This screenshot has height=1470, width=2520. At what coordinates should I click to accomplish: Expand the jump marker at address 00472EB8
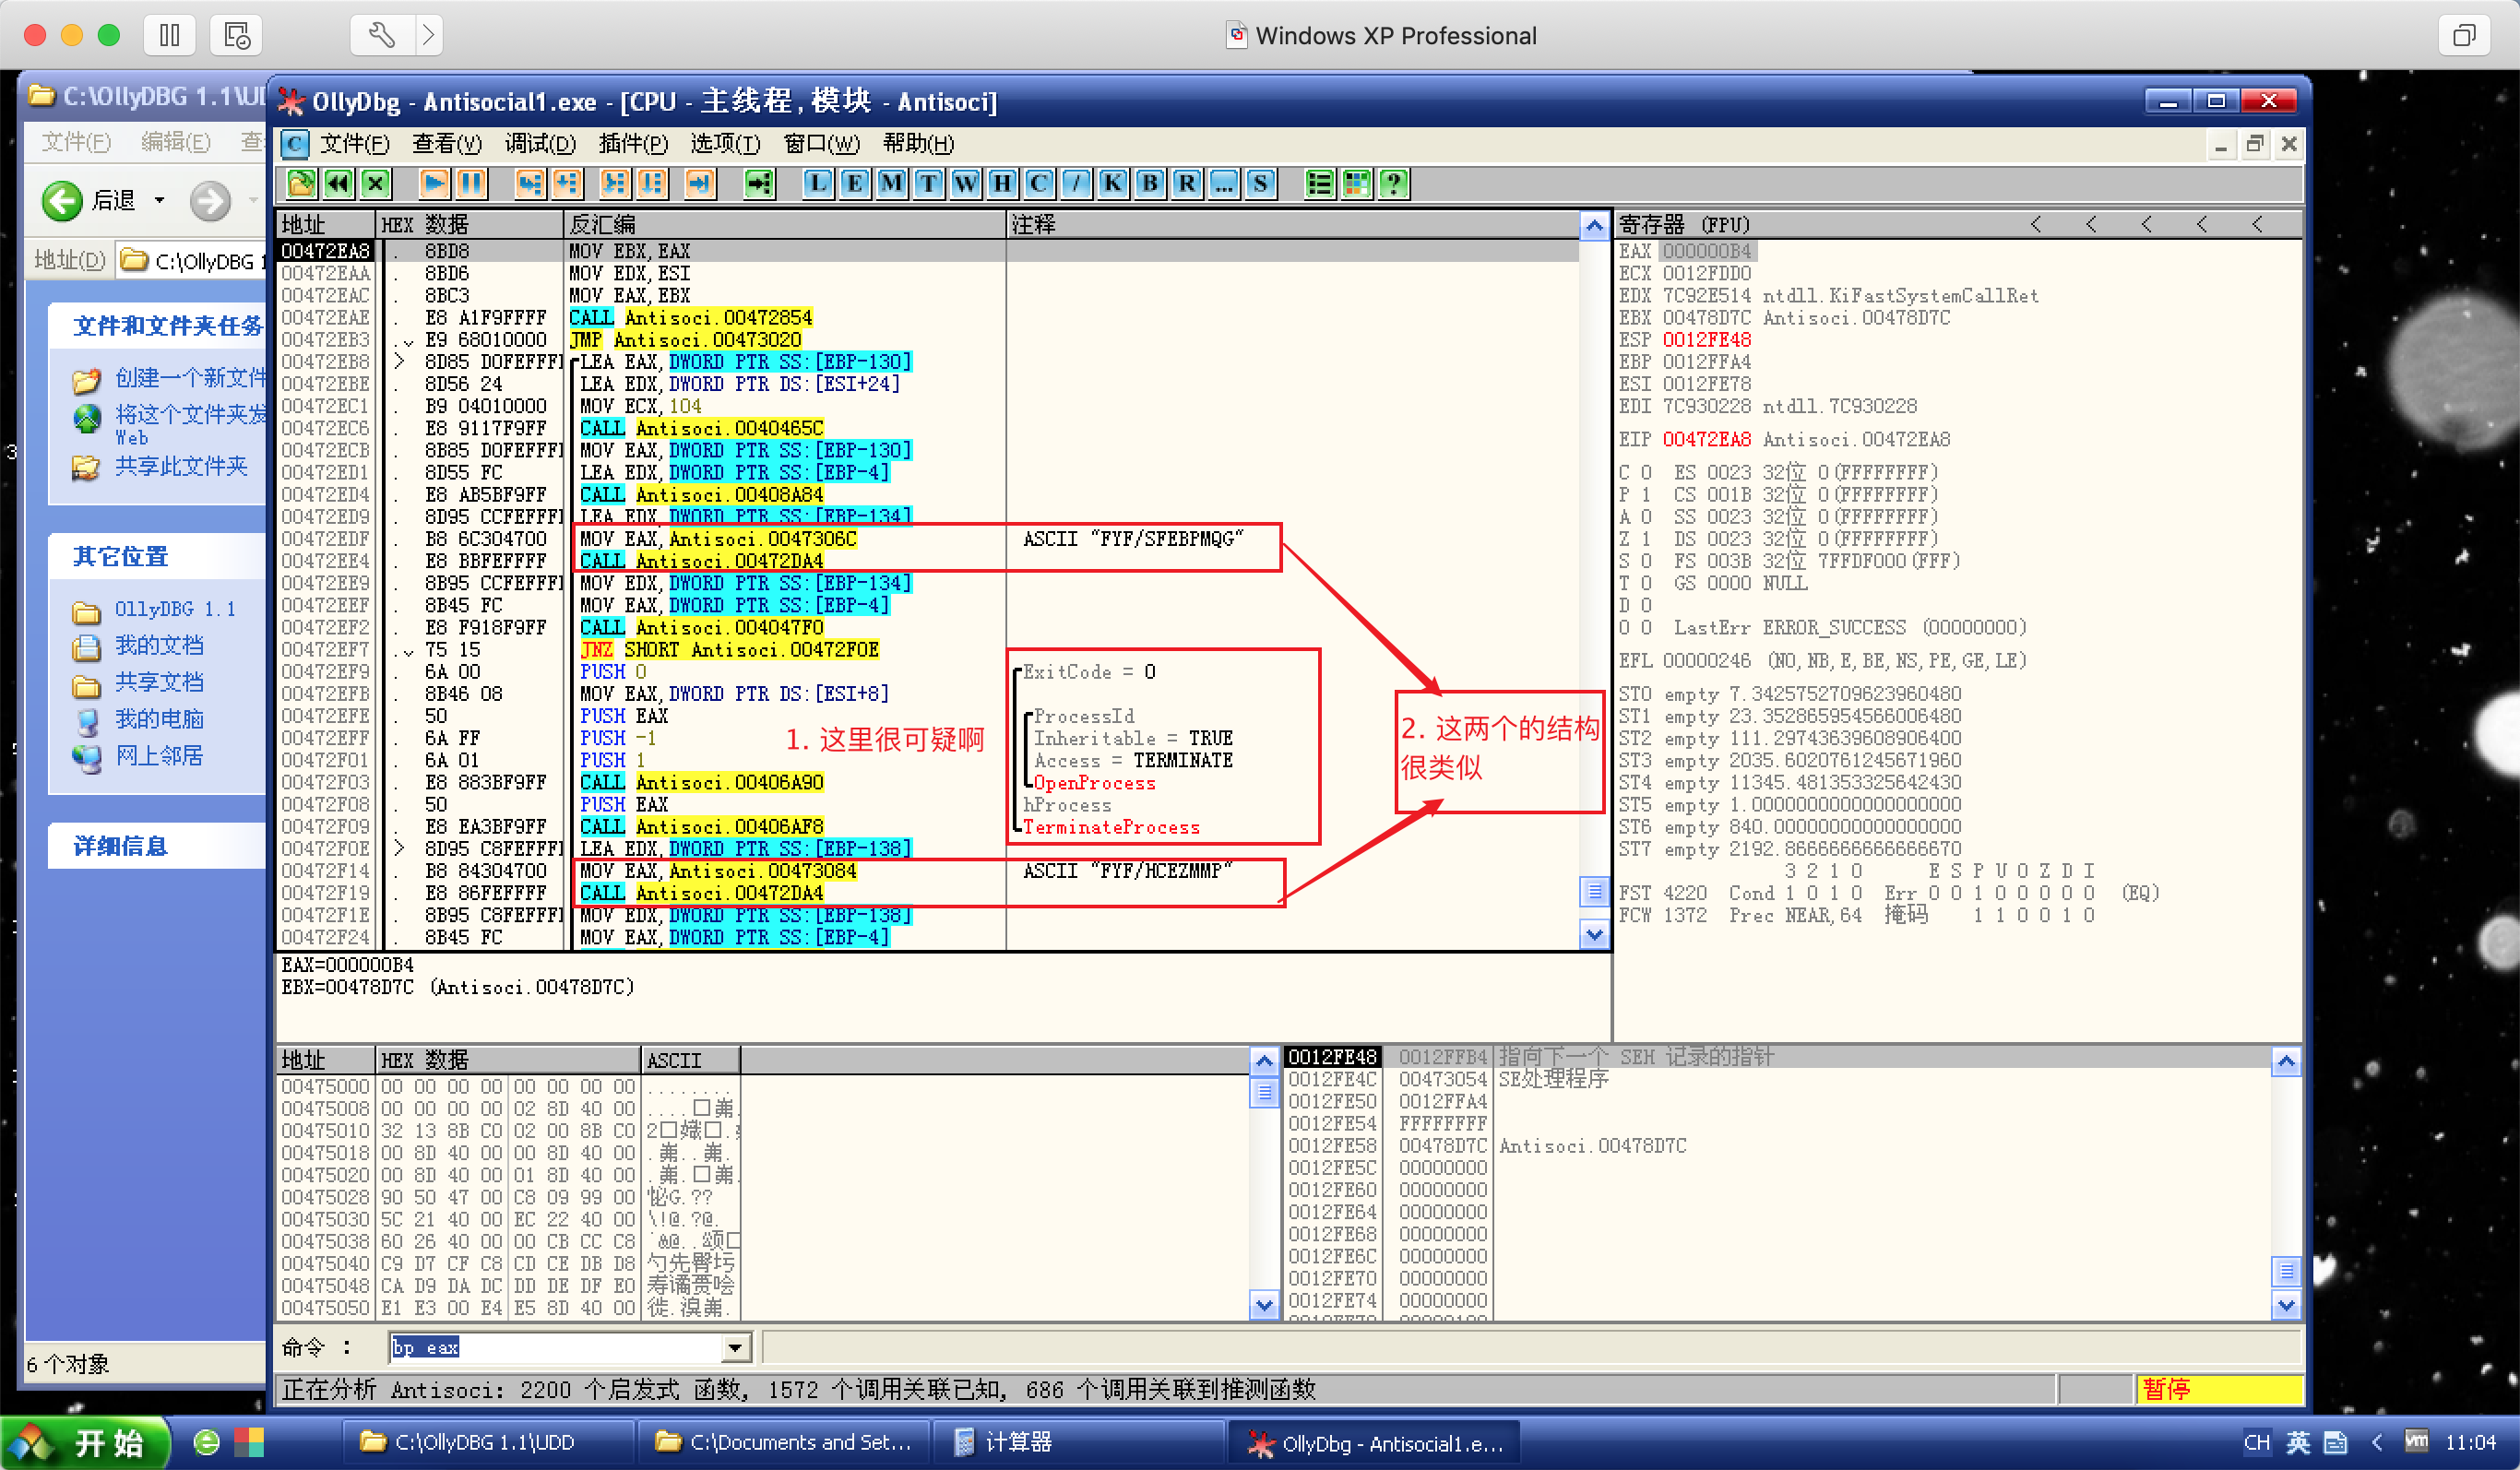coord(400,361)
